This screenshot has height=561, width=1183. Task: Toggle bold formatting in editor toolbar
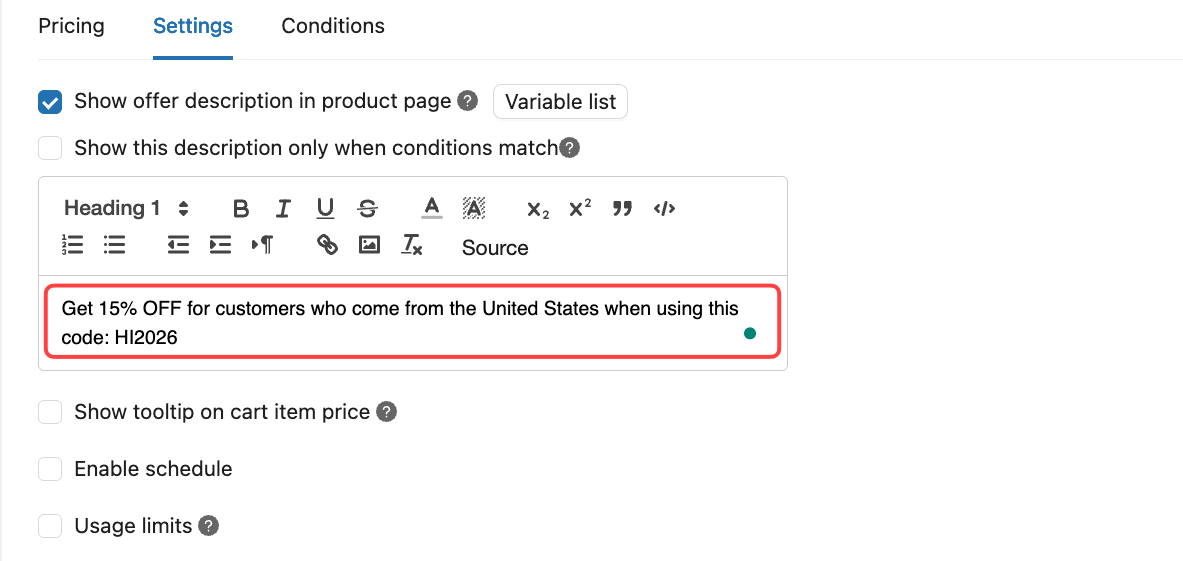tap(241, 209)
